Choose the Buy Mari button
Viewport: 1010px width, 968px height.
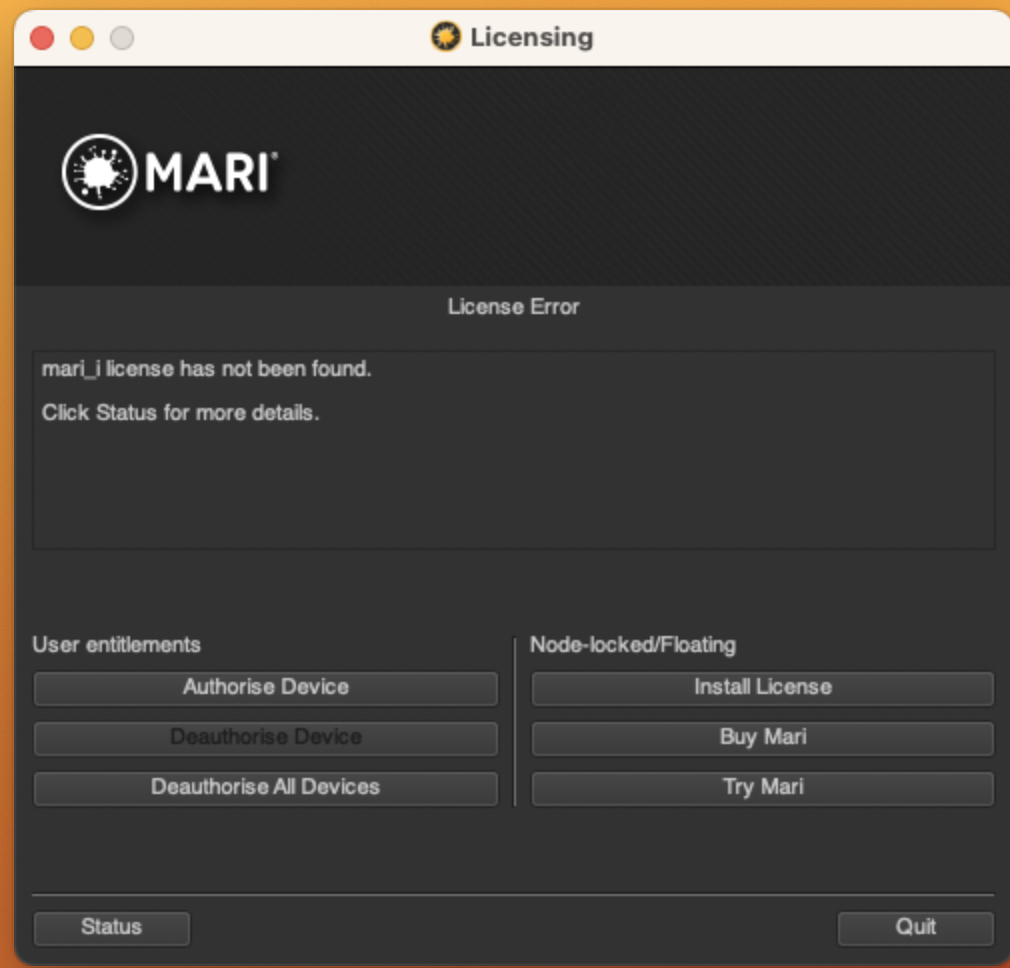tap(763, 737)
